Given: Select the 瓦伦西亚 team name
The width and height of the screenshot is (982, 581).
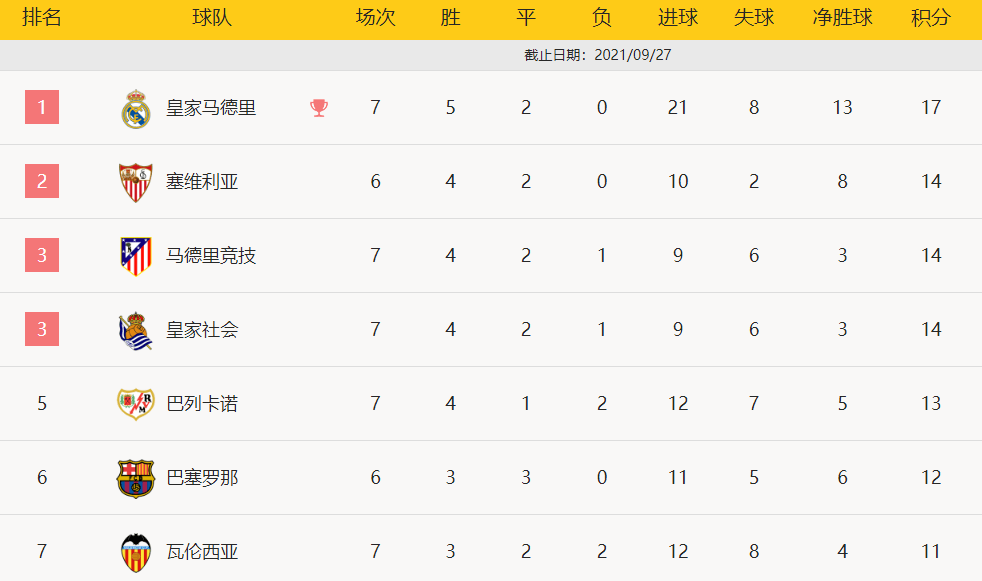Looking at the screenshot, I should point(202,552).
